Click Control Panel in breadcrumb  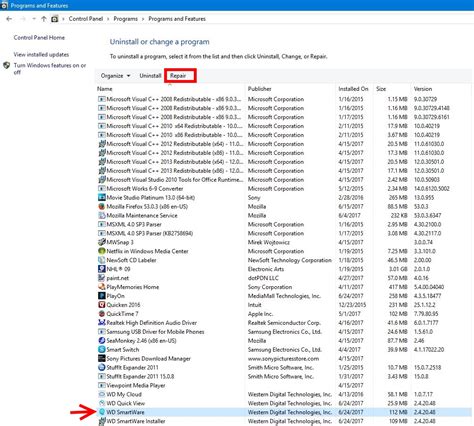tap(86, 19)
